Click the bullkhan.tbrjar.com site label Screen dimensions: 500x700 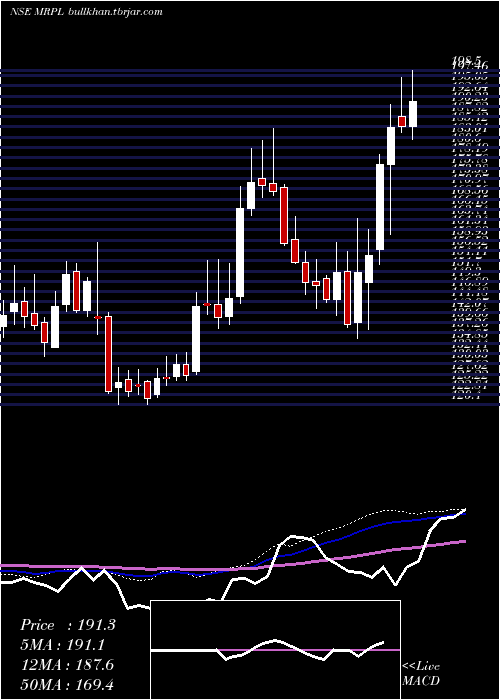click(x=116, y=12)
